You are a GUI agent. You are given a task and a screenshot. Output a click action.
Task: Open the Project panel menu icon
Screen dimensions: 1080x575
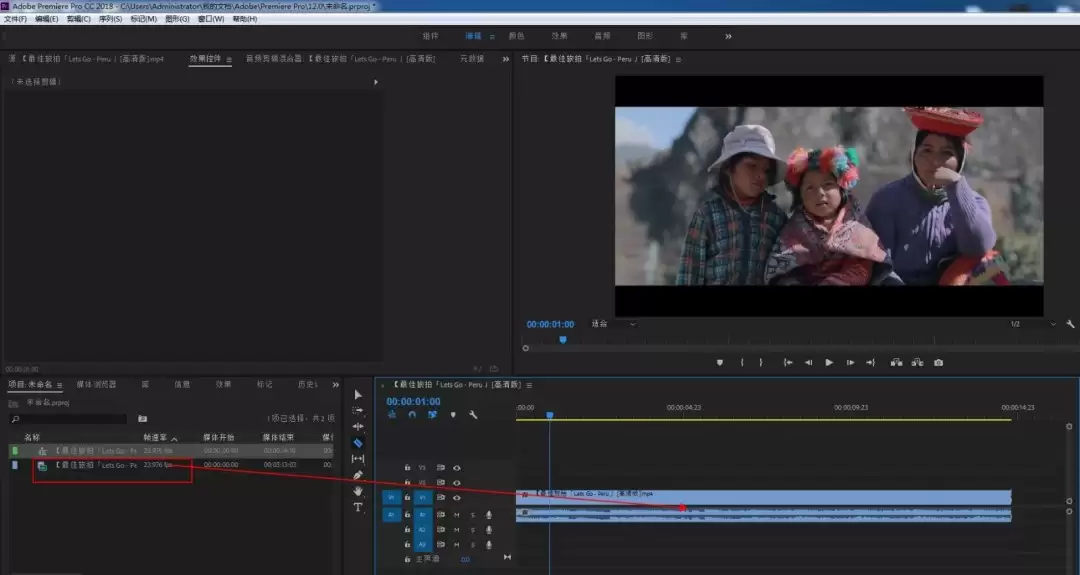tap(59, 385)
